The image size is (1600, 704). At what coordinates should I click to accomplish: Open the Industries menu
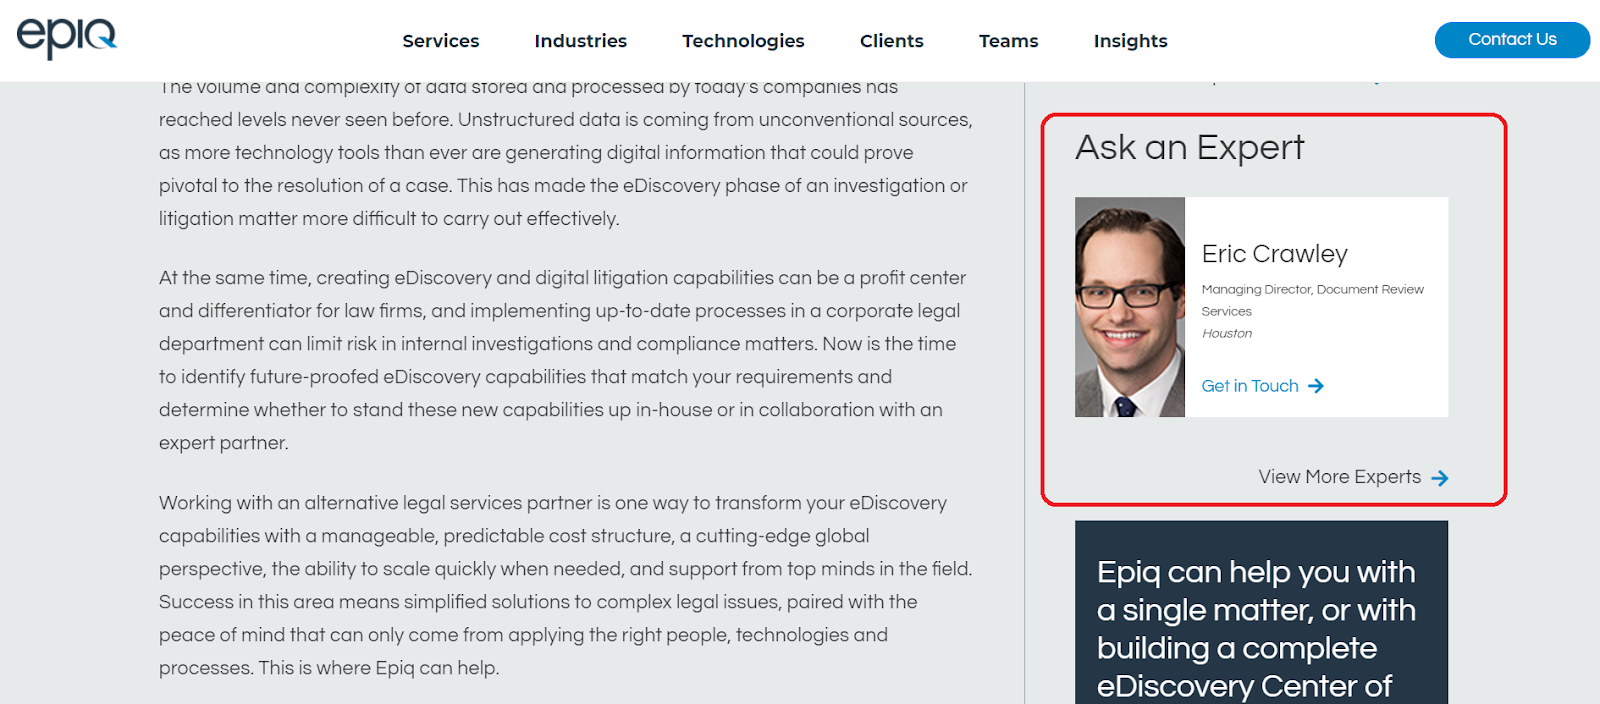[580, 41]
